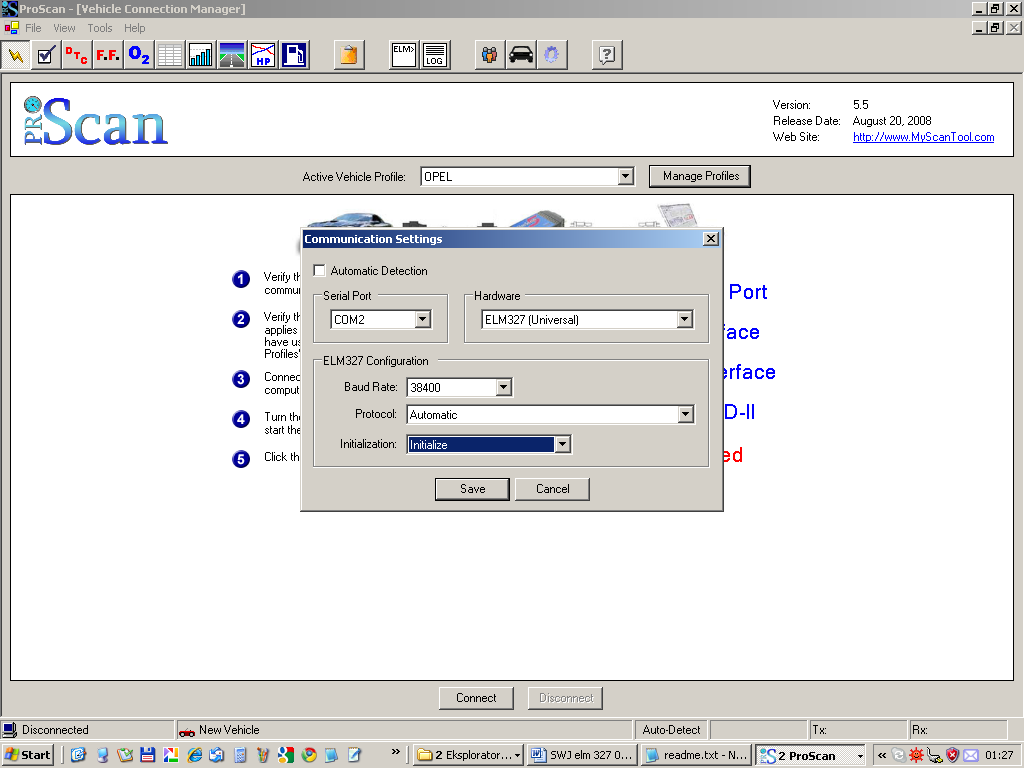The image size is (1024, 768).
Task: Cancel the Communication Settings dialog
Action: [x=552, y=489]
